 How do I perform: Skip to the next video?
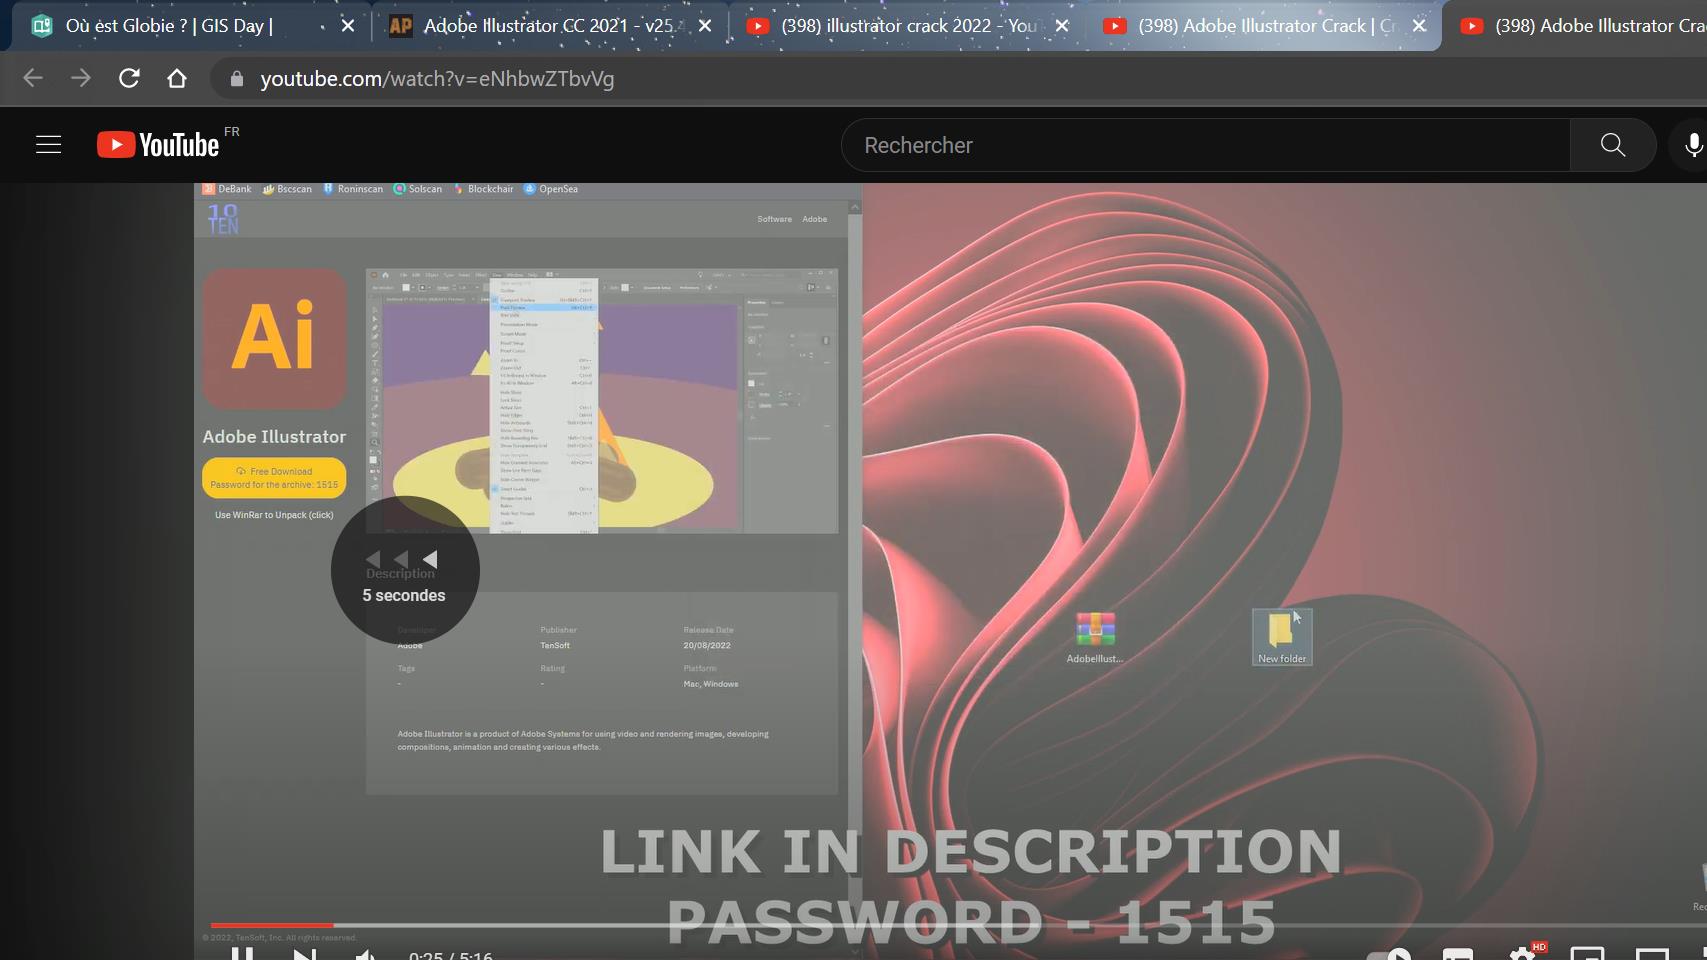click(x=305, y=955)
